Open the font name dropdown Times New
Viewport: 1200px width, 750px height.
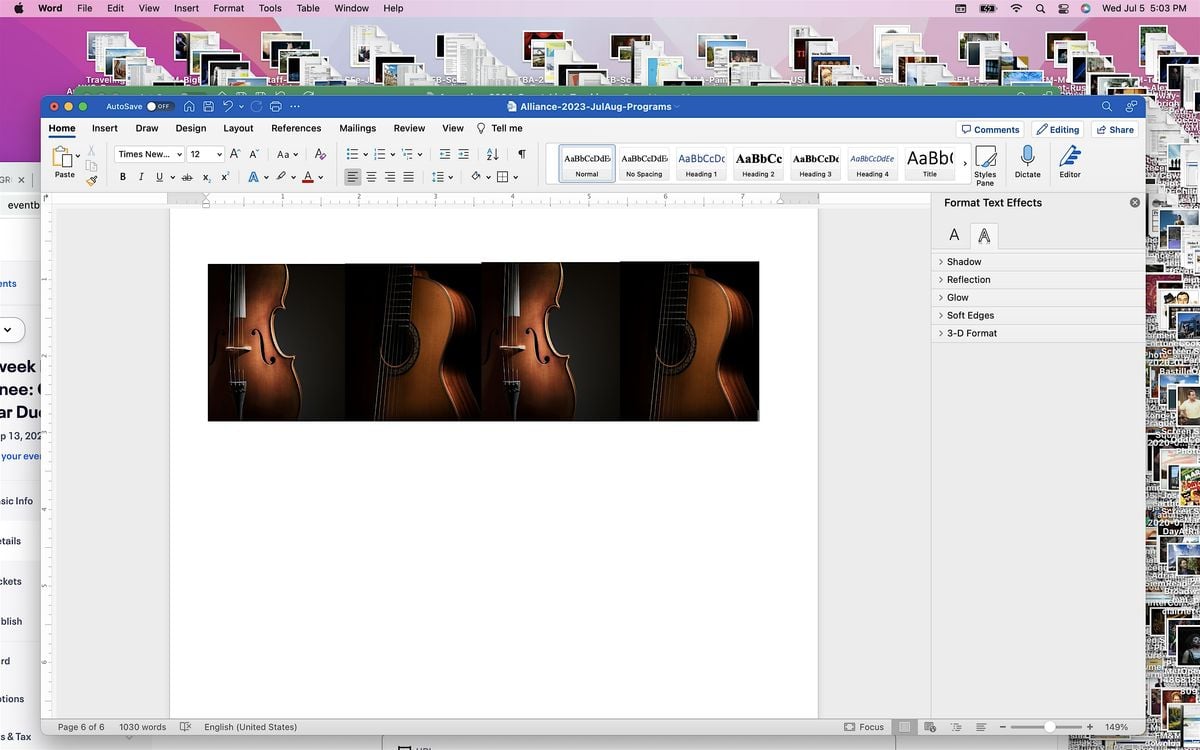pos(149,154)
